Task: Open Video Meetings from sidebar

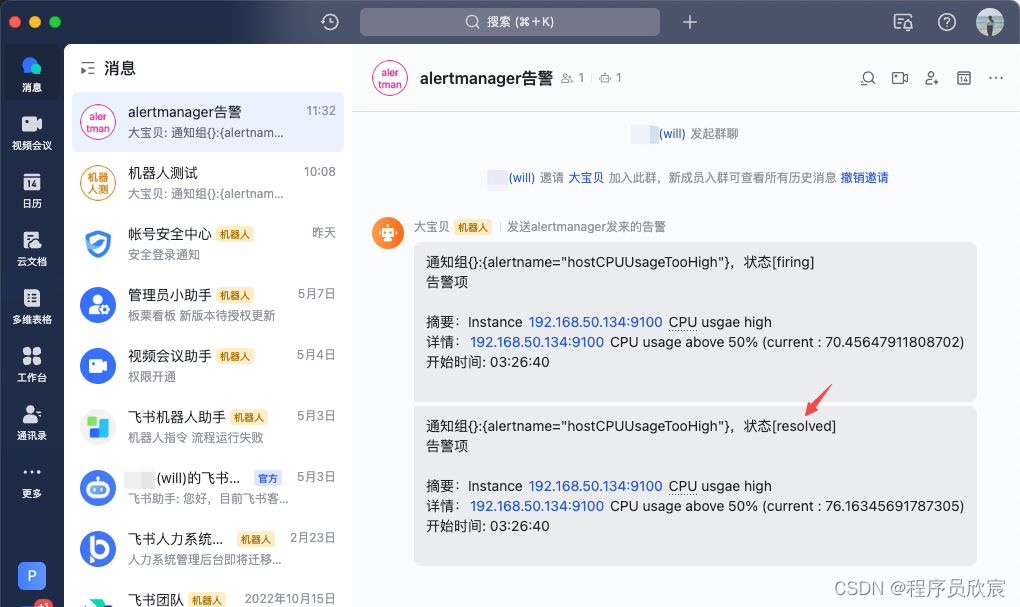Action: pos(31,132)
